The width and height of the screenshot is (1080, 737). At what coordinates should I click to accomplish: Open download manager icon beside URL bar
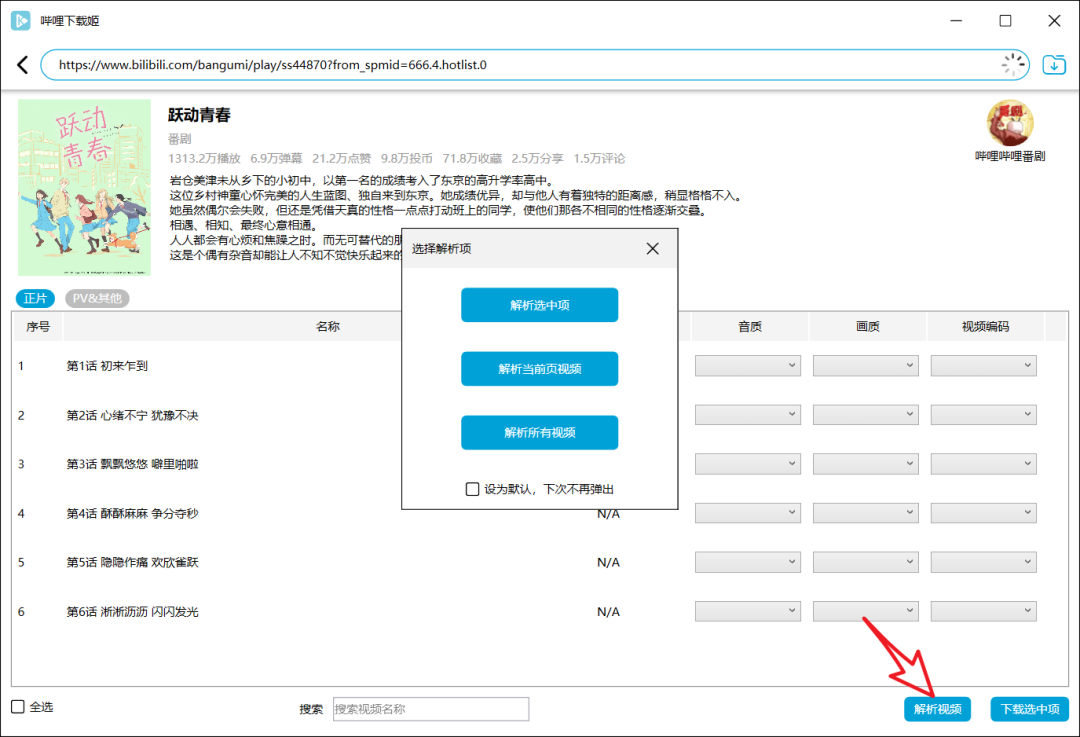tap(1054, 65)
